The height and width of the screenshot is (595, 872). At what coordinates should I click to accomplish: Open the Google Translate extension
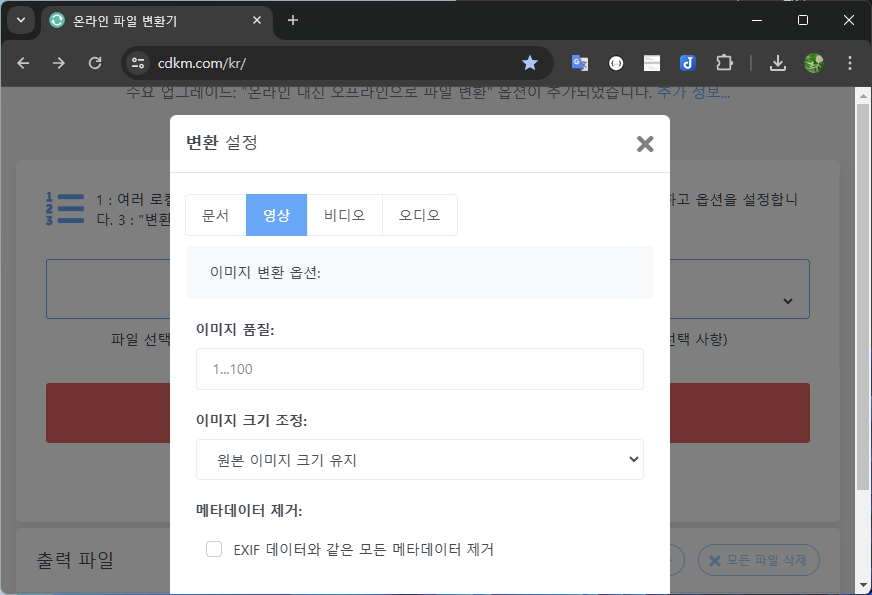coord(579,63)
